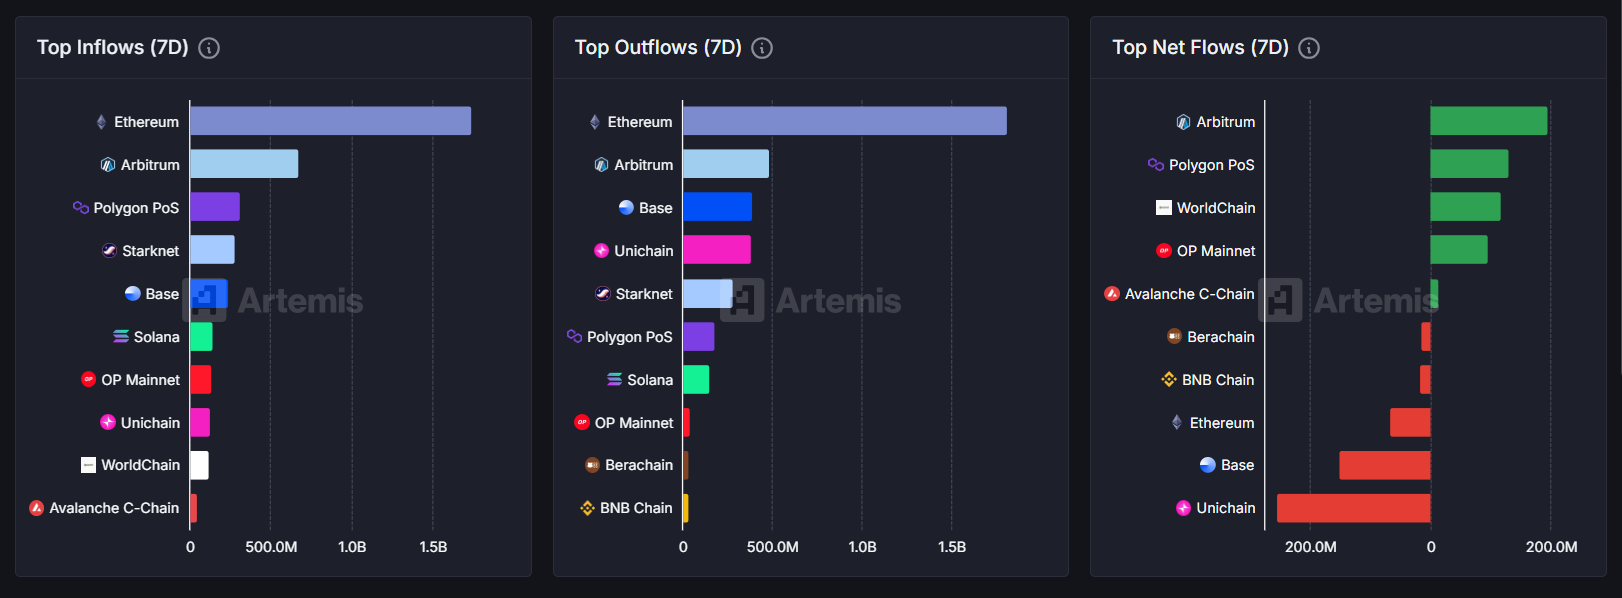This screenshot has width=1622, height=598.
Task: Click the green Polygon PoS net flow bar
Action: click(1470, 164)
